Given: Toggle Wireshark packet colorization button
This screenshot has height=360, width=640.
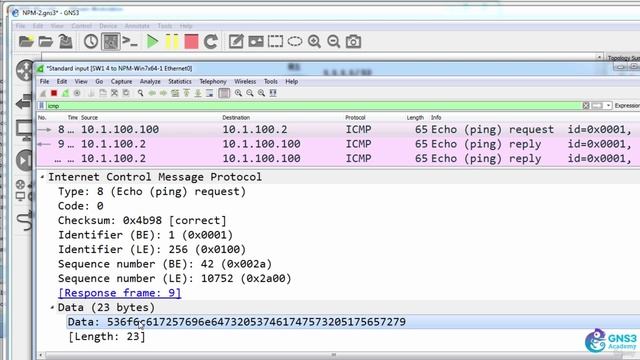Looking at the screenshot, I should coord(224,93).
